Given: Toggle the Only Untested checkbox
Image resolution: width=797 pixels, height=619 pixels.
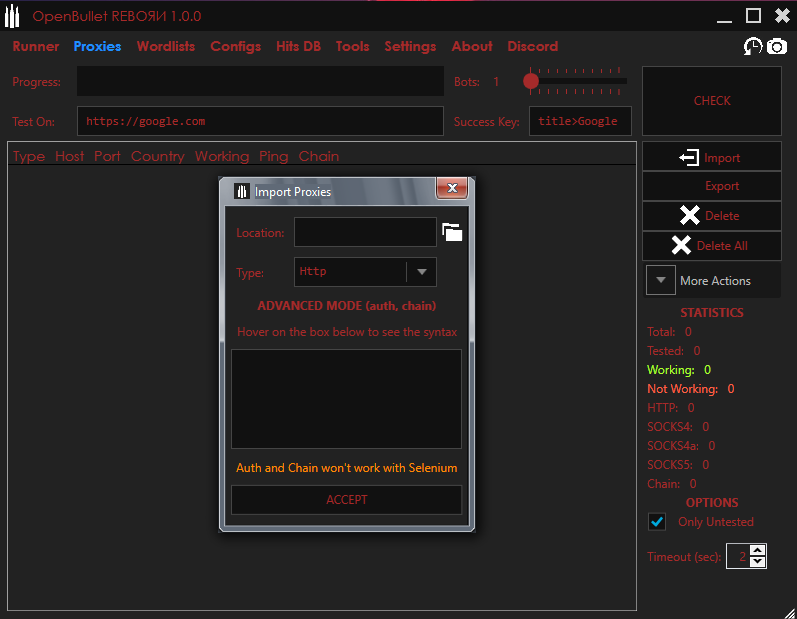Looking at the screenshot, I should (x=657, y=521).
